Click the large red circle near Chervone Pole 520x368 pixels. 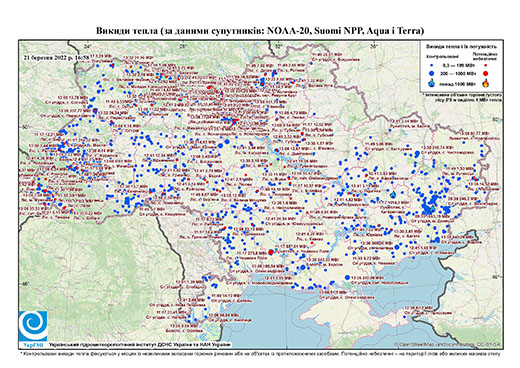tap(271, 252)
